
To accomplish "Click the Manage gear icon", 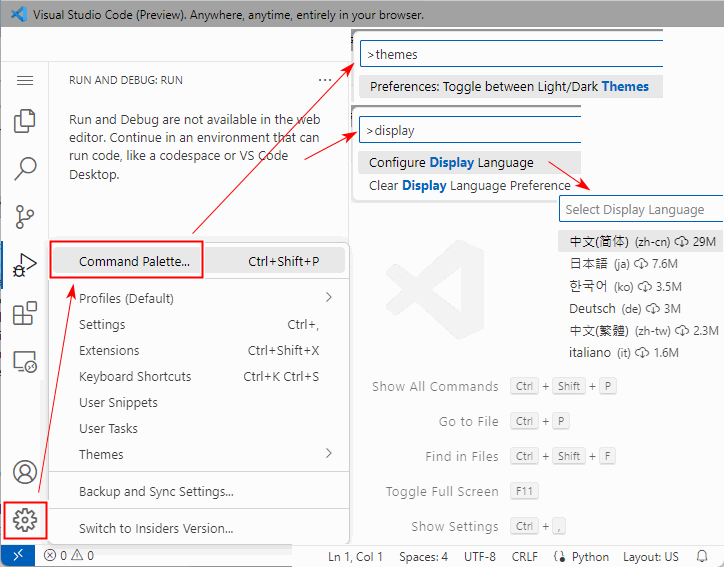I will point(25,519).
